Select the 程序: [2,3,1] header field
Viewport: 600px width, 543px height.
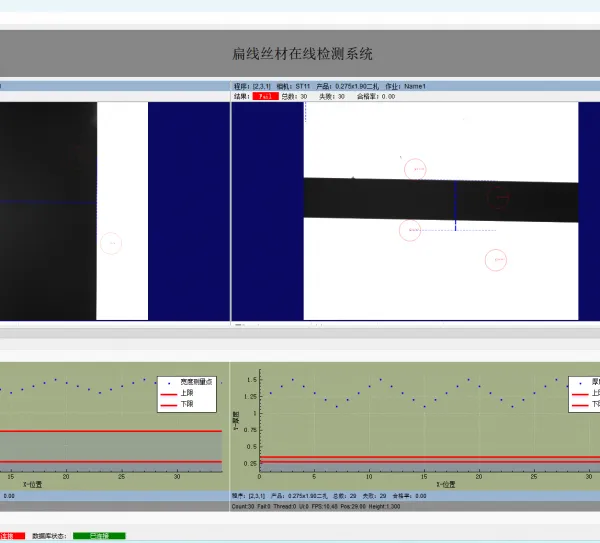click(252, 86)
